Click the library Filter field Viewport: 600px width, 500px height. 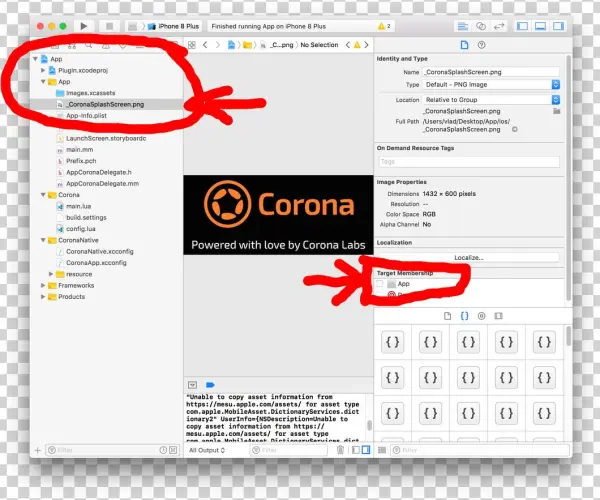[x=480, y=450]
